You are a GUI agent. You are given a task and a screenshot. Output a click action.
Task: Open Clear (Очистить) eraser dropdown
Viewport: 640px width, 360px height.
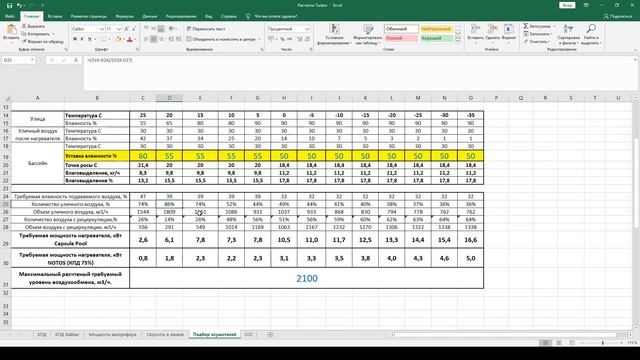tap(538, 41)
